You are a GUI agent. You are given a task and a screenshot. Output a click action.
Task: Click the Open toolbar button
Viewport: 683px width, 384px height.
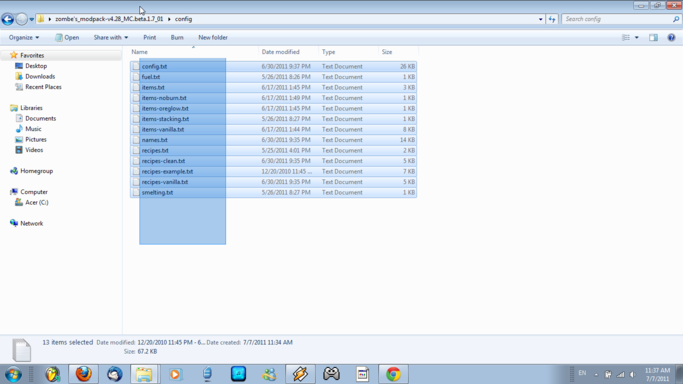pyautogui.click(x=67, y=37)
